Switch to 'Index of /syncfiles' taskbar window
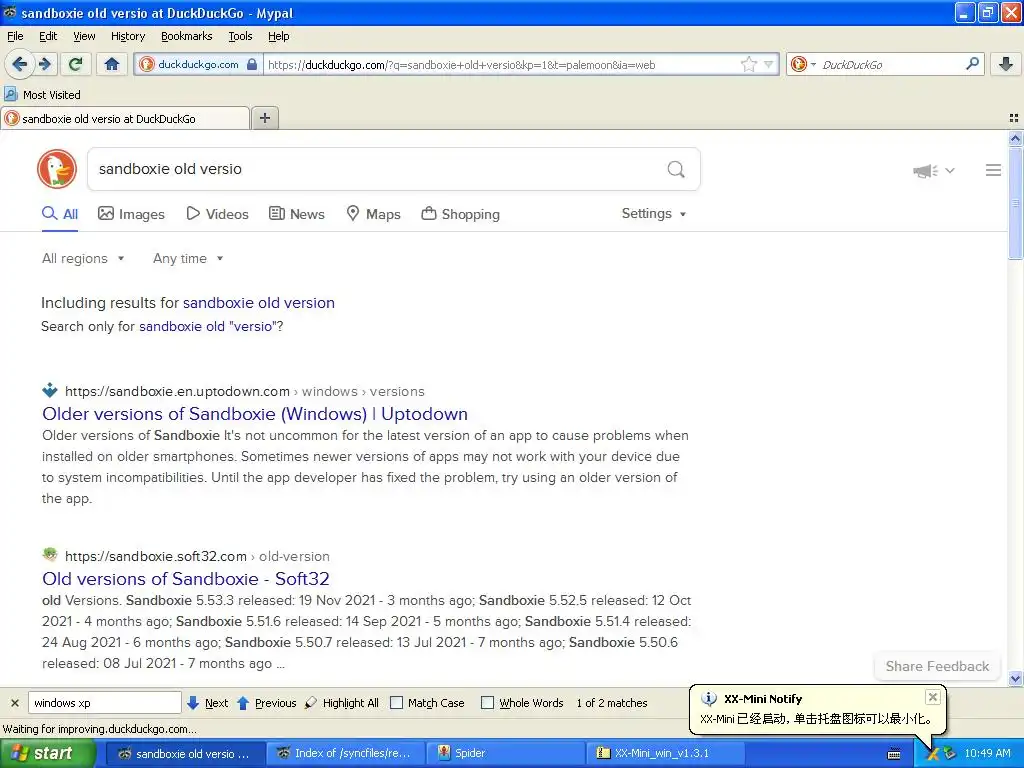 345,754
